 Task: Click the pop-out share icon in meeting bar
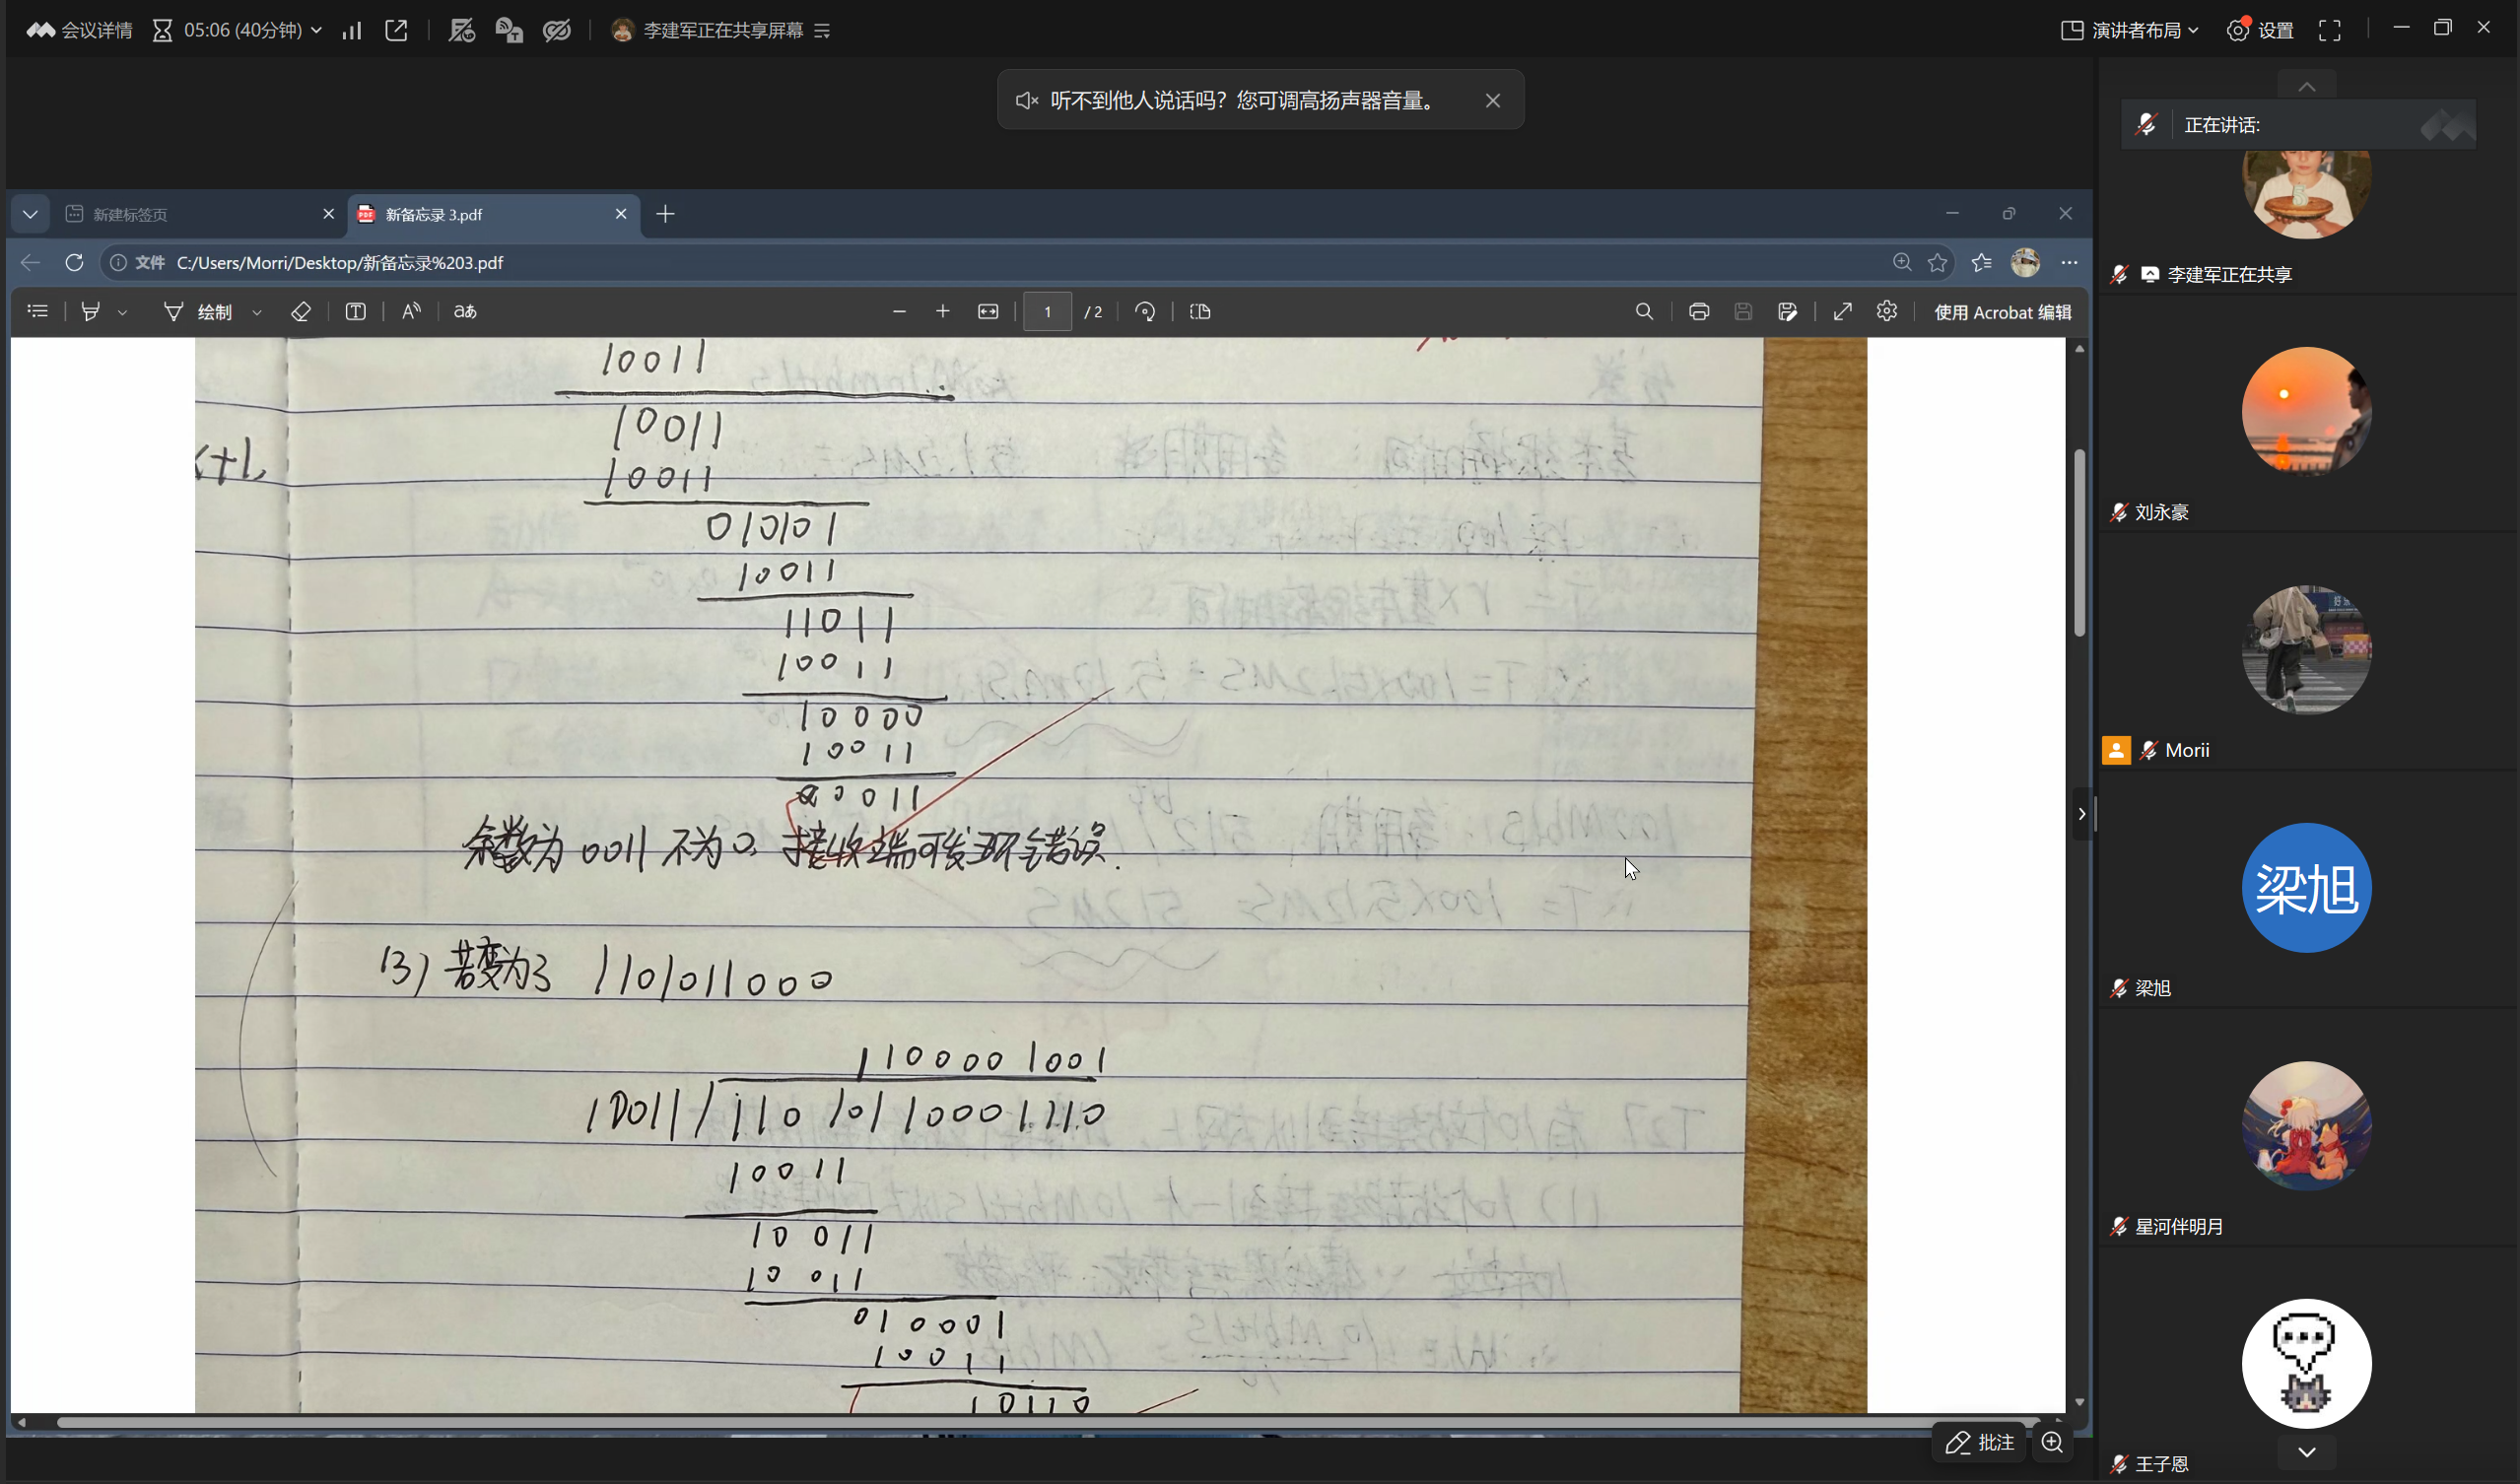coord(396,30)
